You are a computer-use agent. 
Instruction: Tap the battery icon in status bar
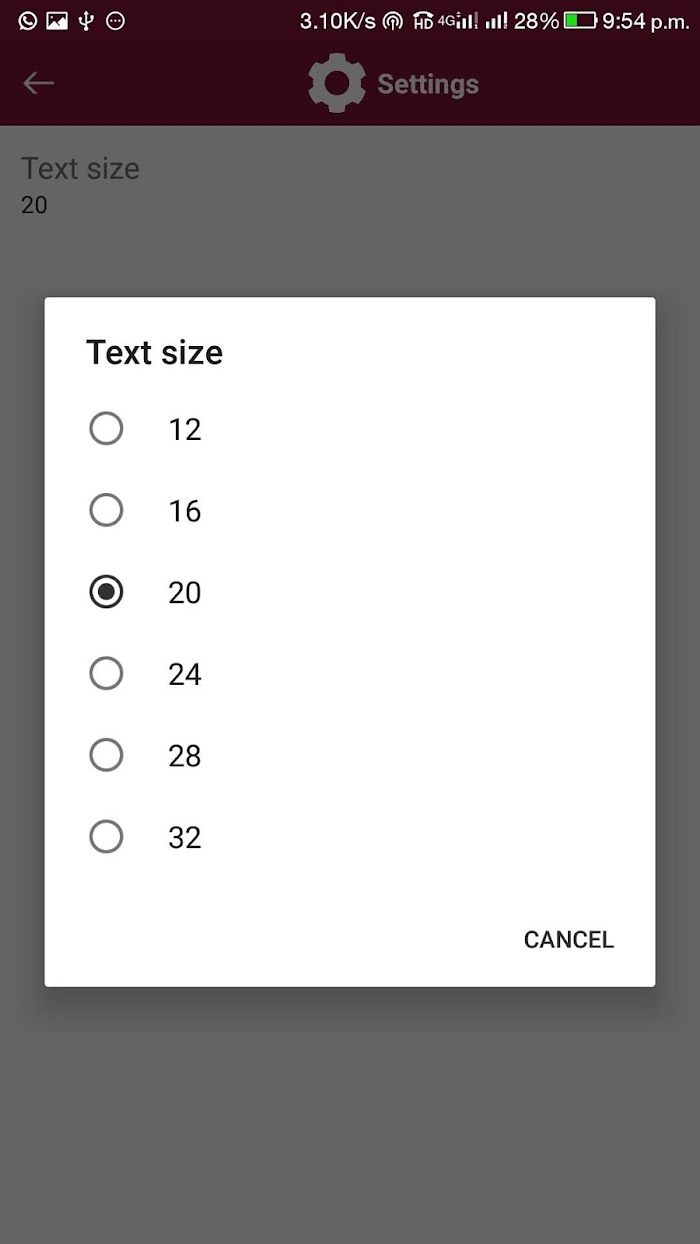pyautogui.click(x=580, y=20)
